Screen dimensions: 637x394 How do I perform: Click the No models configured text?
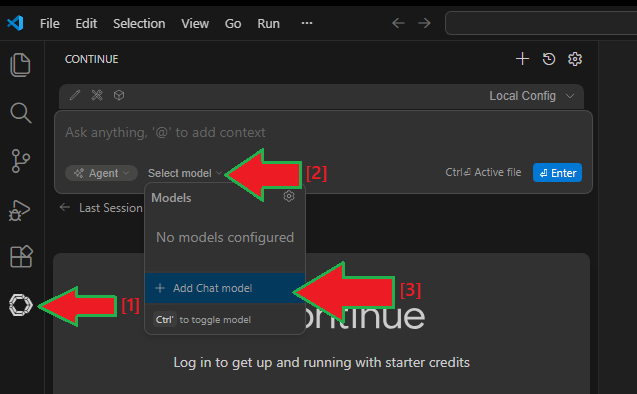coord(225,237)
